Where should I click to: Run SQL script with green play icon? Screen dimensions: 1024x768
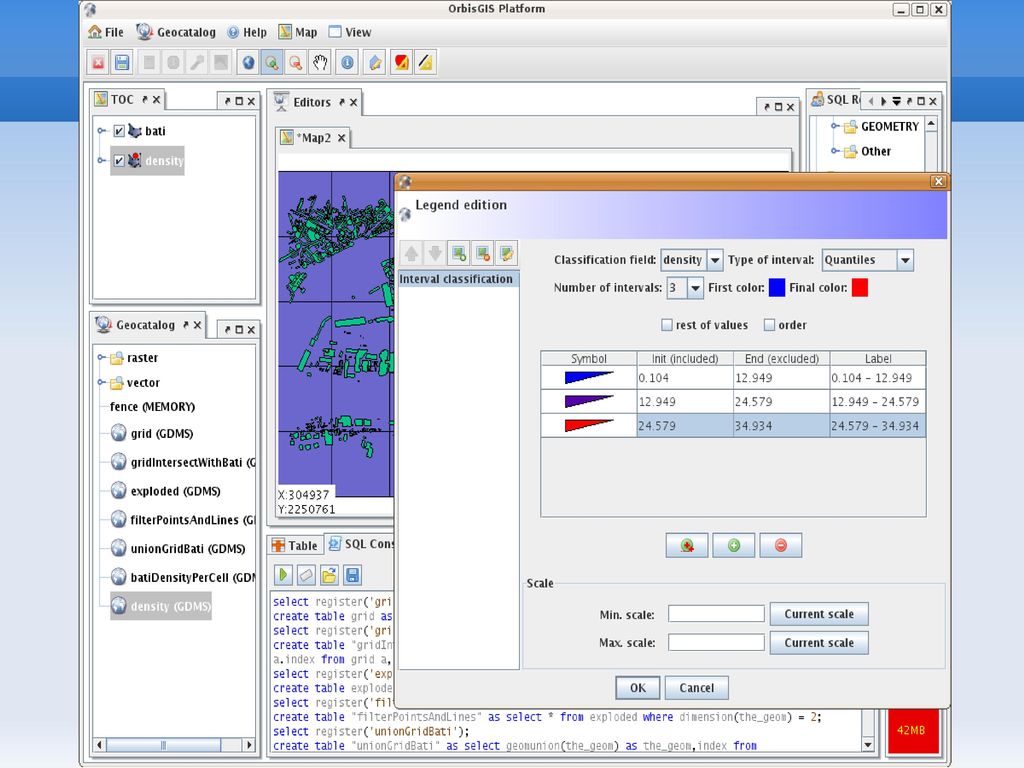(283, 575)
